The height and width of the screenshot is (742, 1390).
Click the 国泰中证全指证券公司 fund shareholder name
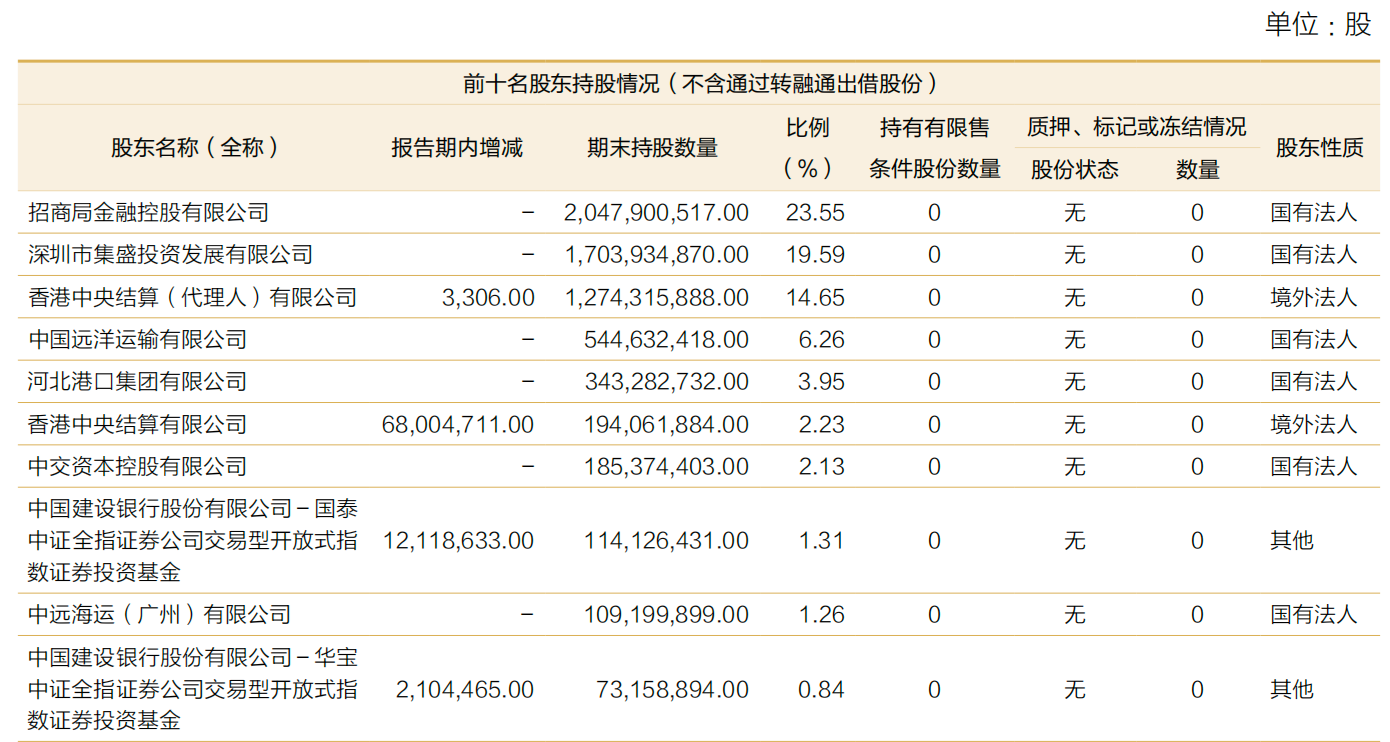click(x=193, y=541)
